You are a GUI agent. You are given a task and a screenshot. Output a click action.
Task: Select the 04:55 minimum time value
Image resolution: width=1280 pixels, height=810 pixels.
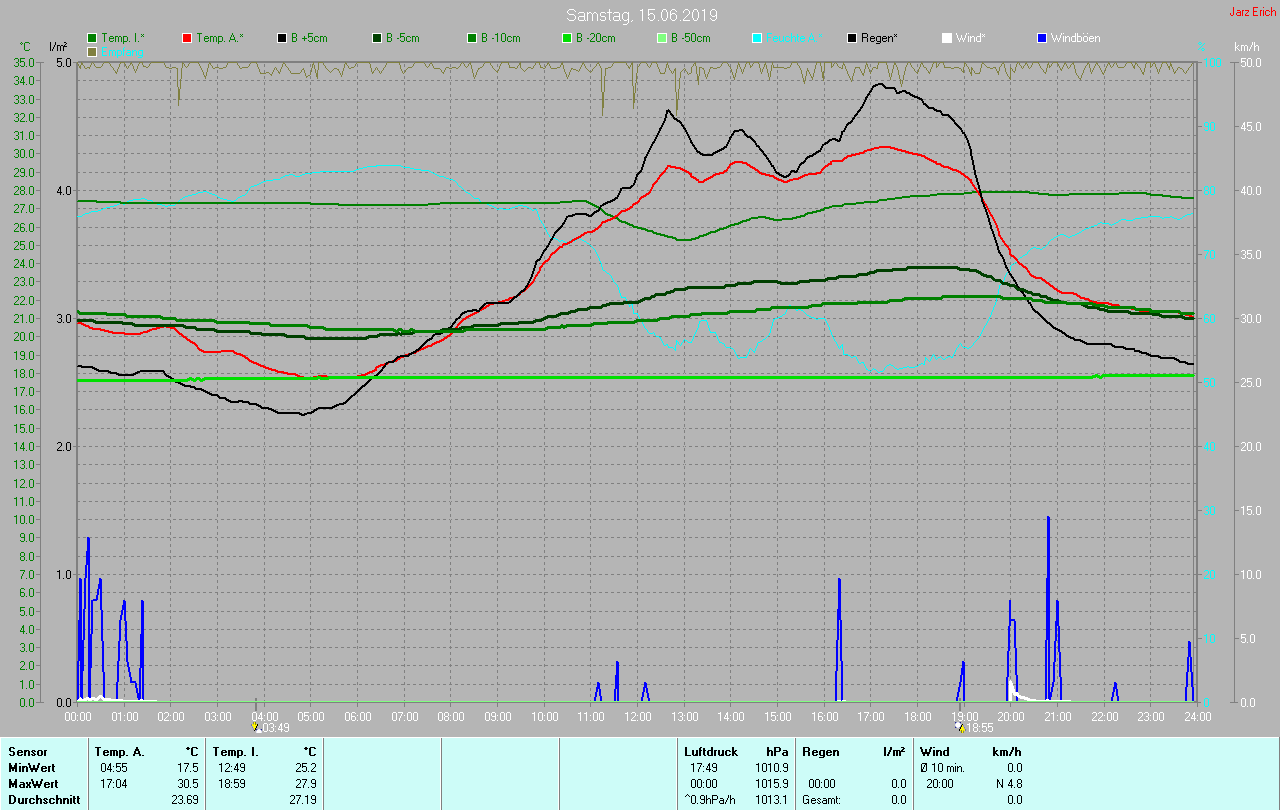tap(113, 768)
